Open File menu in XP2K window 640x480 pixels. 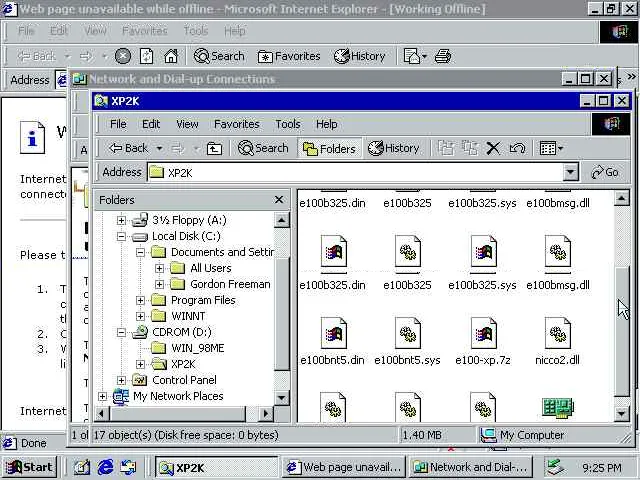118,124
